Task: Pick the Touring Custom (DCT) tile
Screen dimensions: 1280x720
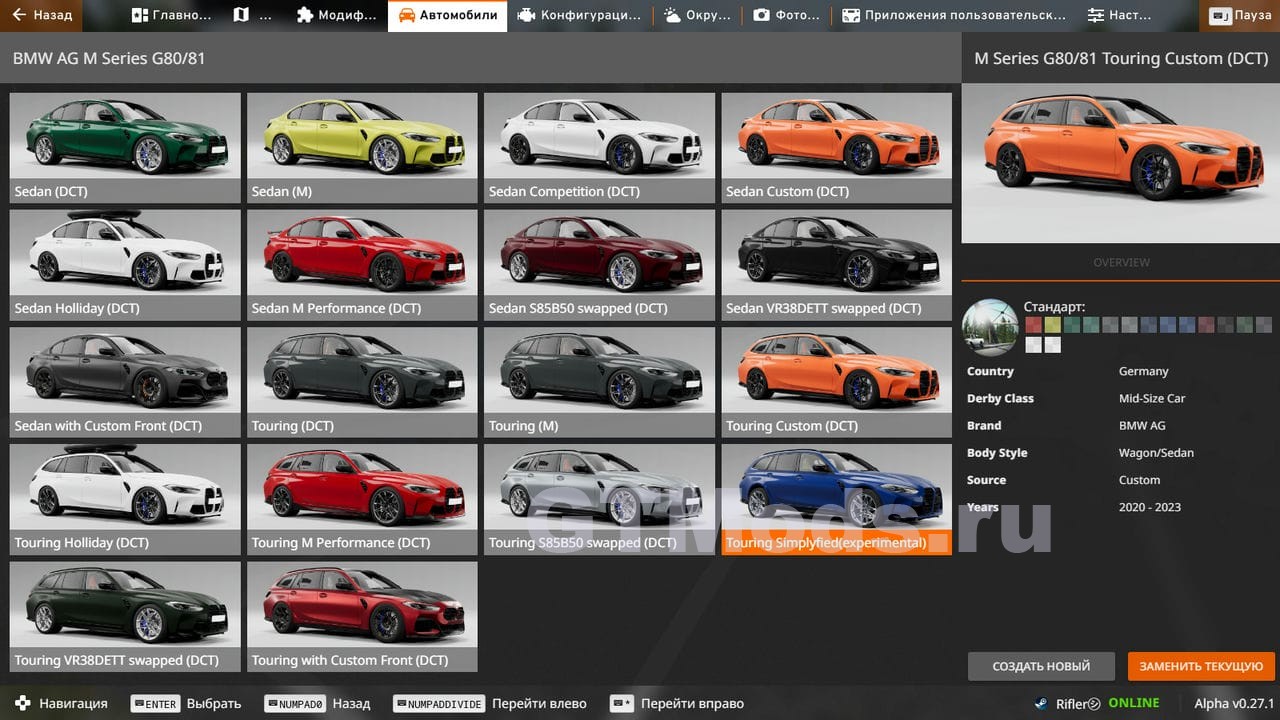Action: (x=837, y=382)
